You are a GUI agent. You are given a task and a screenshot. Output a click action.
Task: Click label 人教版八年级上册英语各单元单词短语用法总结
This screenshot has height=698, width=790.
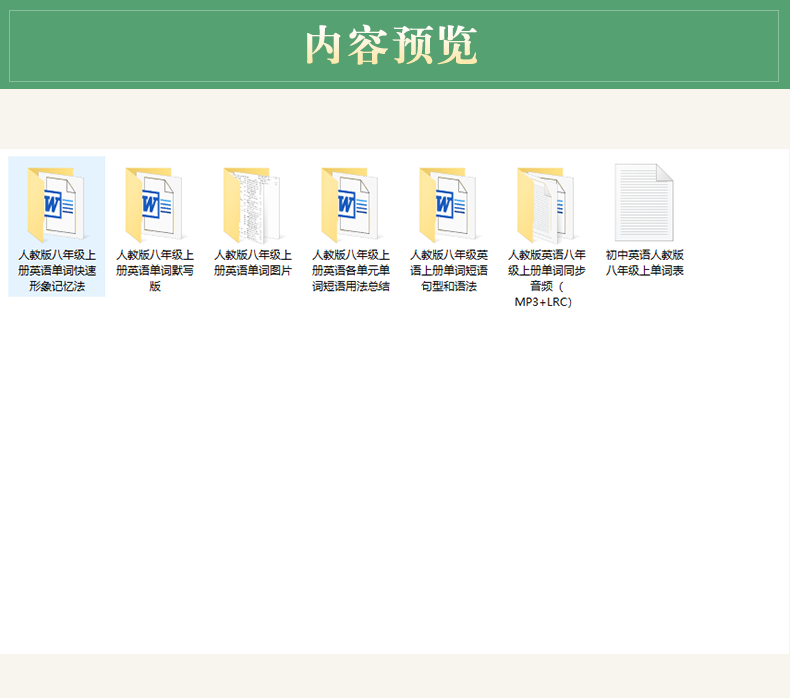[x=351, y=271]
